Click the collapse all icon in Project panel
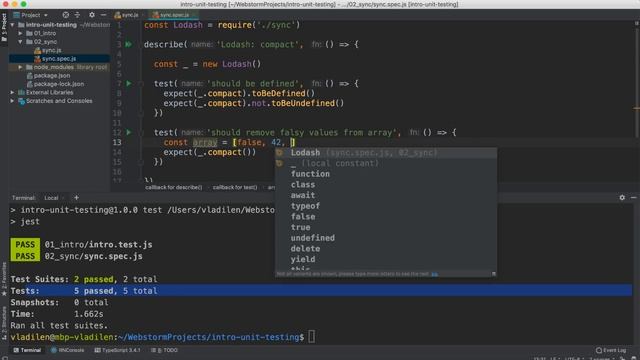Screen dimensions: 640x360 pyautogui.click(x=77, y=15)
